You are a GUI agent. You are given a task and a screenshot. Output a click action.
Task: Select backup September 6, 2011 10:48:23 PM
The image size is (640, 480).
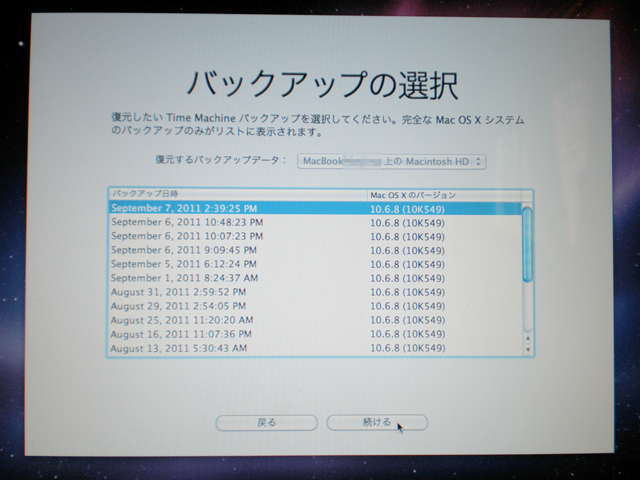pyautogui.click(x=315, y=222)
